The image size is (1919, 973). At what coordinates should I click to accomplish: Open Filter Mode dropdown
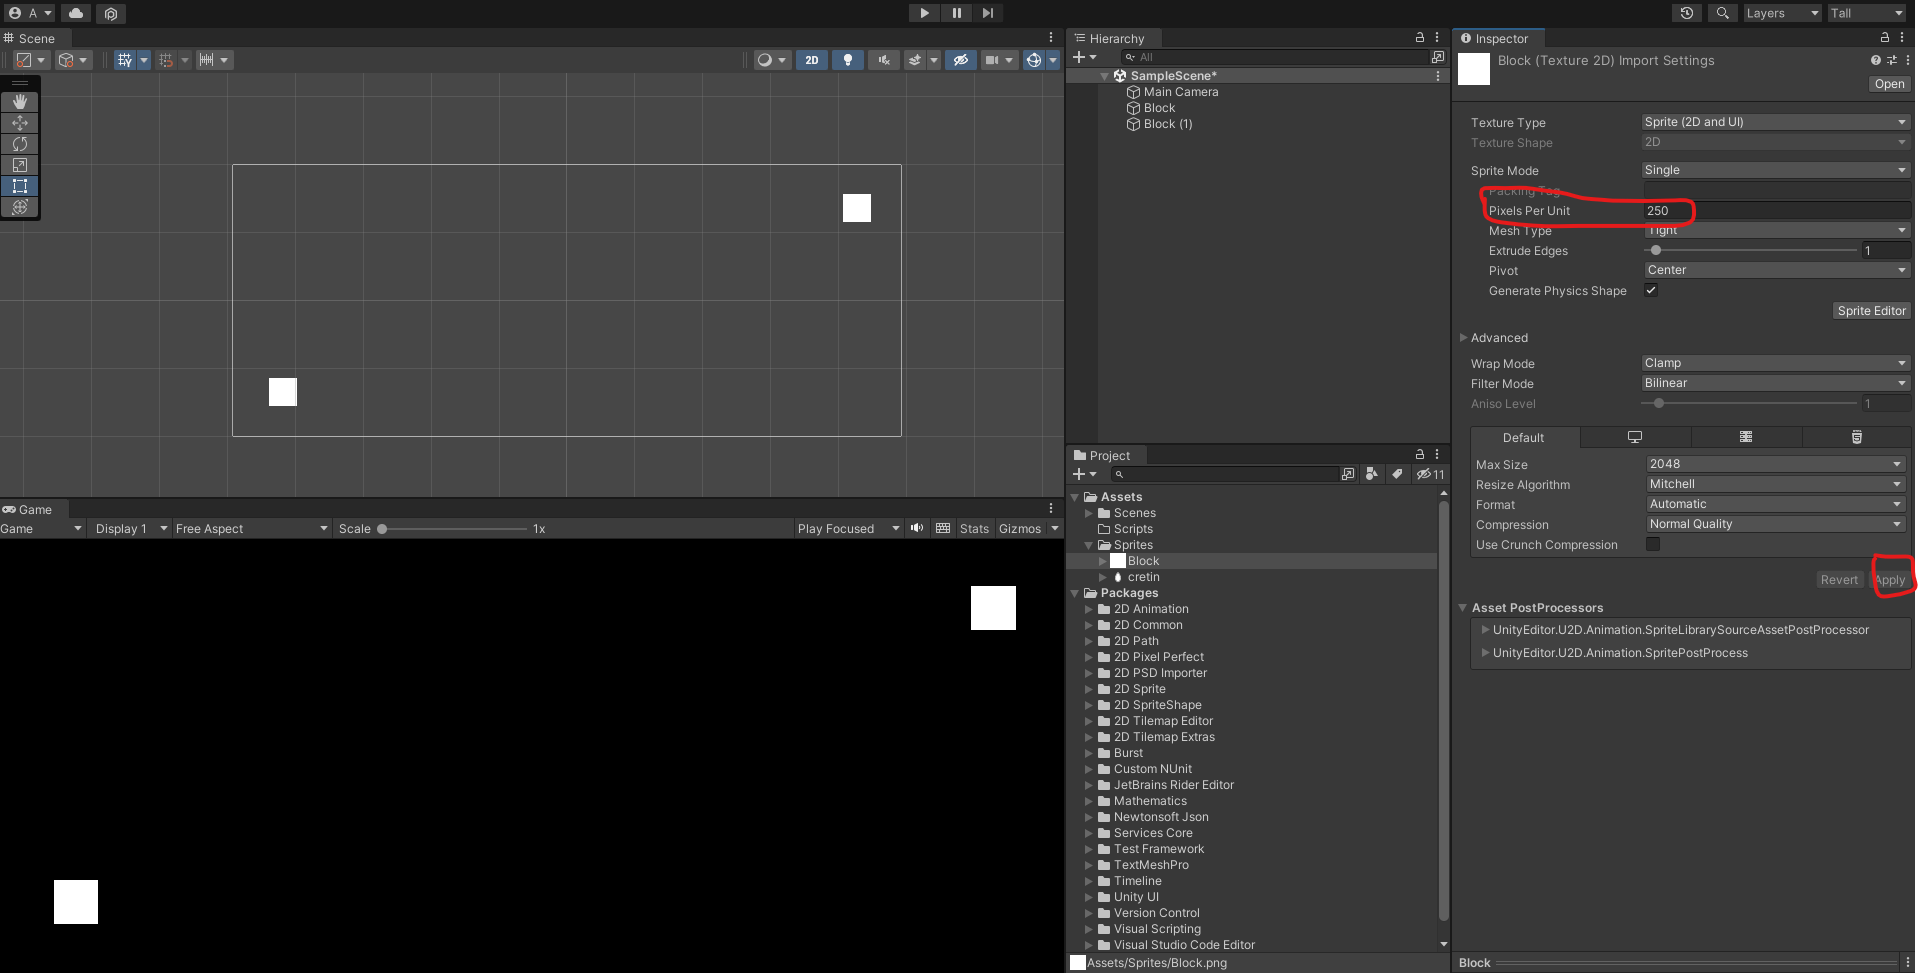click(x=1776, y=383)
